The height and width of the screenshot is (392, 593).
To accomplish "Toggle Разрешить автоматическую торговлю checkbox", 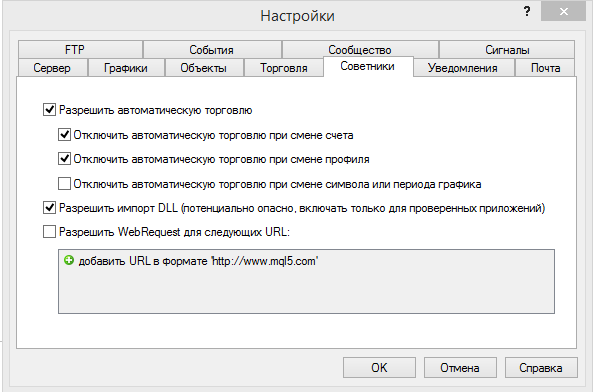I will (49, 110).
